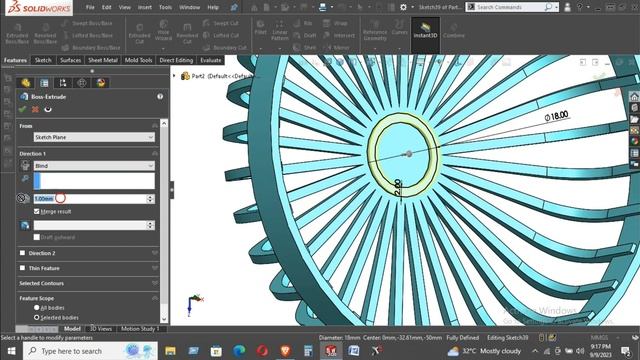
Task: Switch to the Motion Study 1 tab
Action: (140, 329)
